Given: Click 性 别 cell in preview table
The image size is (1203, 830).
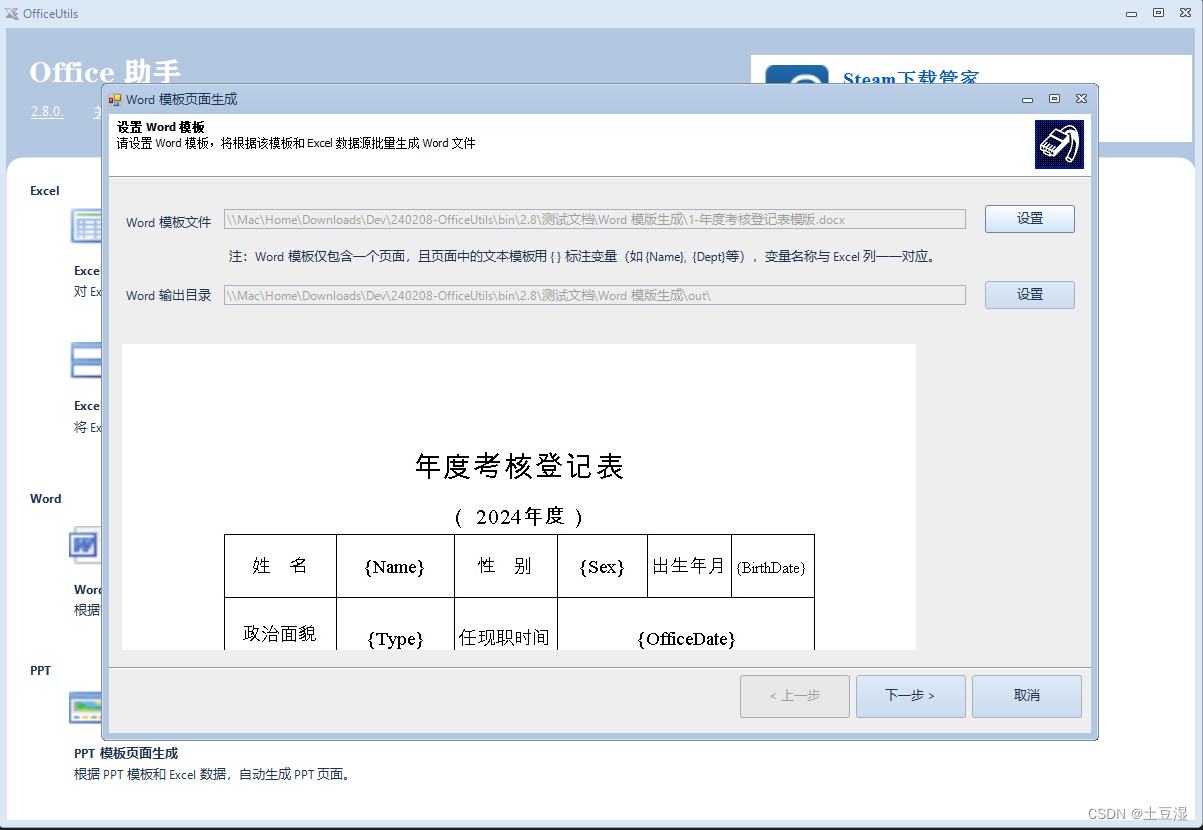Looking at the screenshot, I should tap(505, 566).
